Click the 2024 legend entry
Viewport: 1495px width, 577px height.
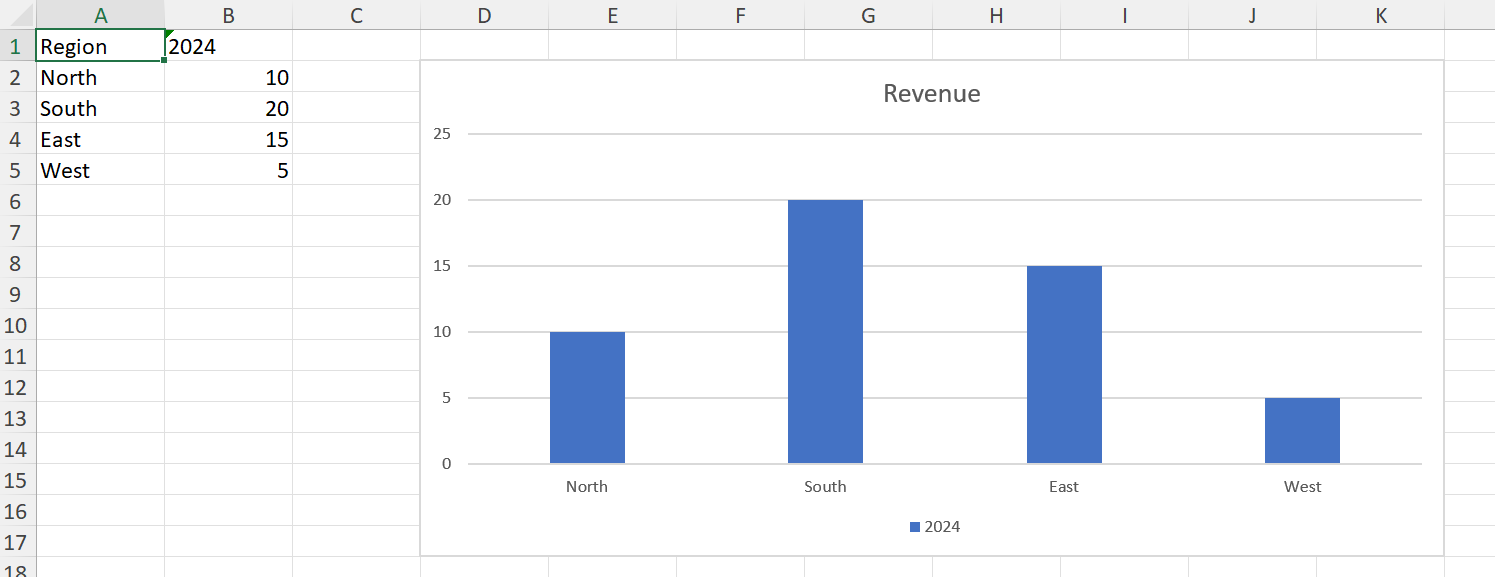click(935, 527)
